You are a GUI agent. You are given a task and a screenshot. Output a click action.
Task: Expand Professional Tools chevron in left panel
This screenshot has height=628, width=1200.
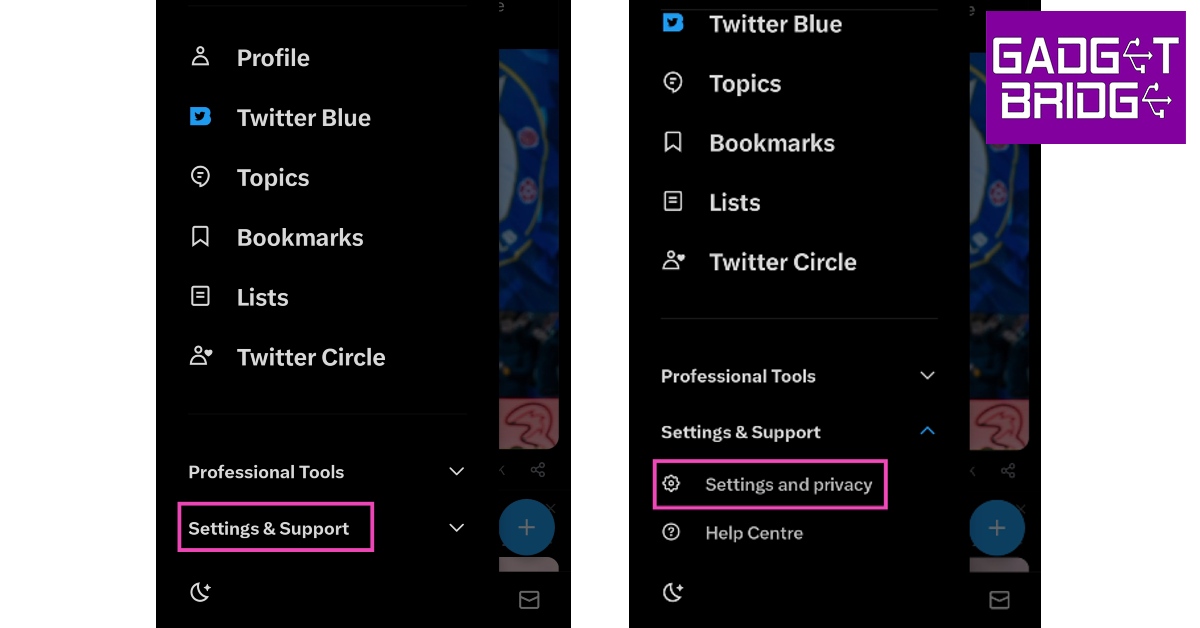pos(457,472)
